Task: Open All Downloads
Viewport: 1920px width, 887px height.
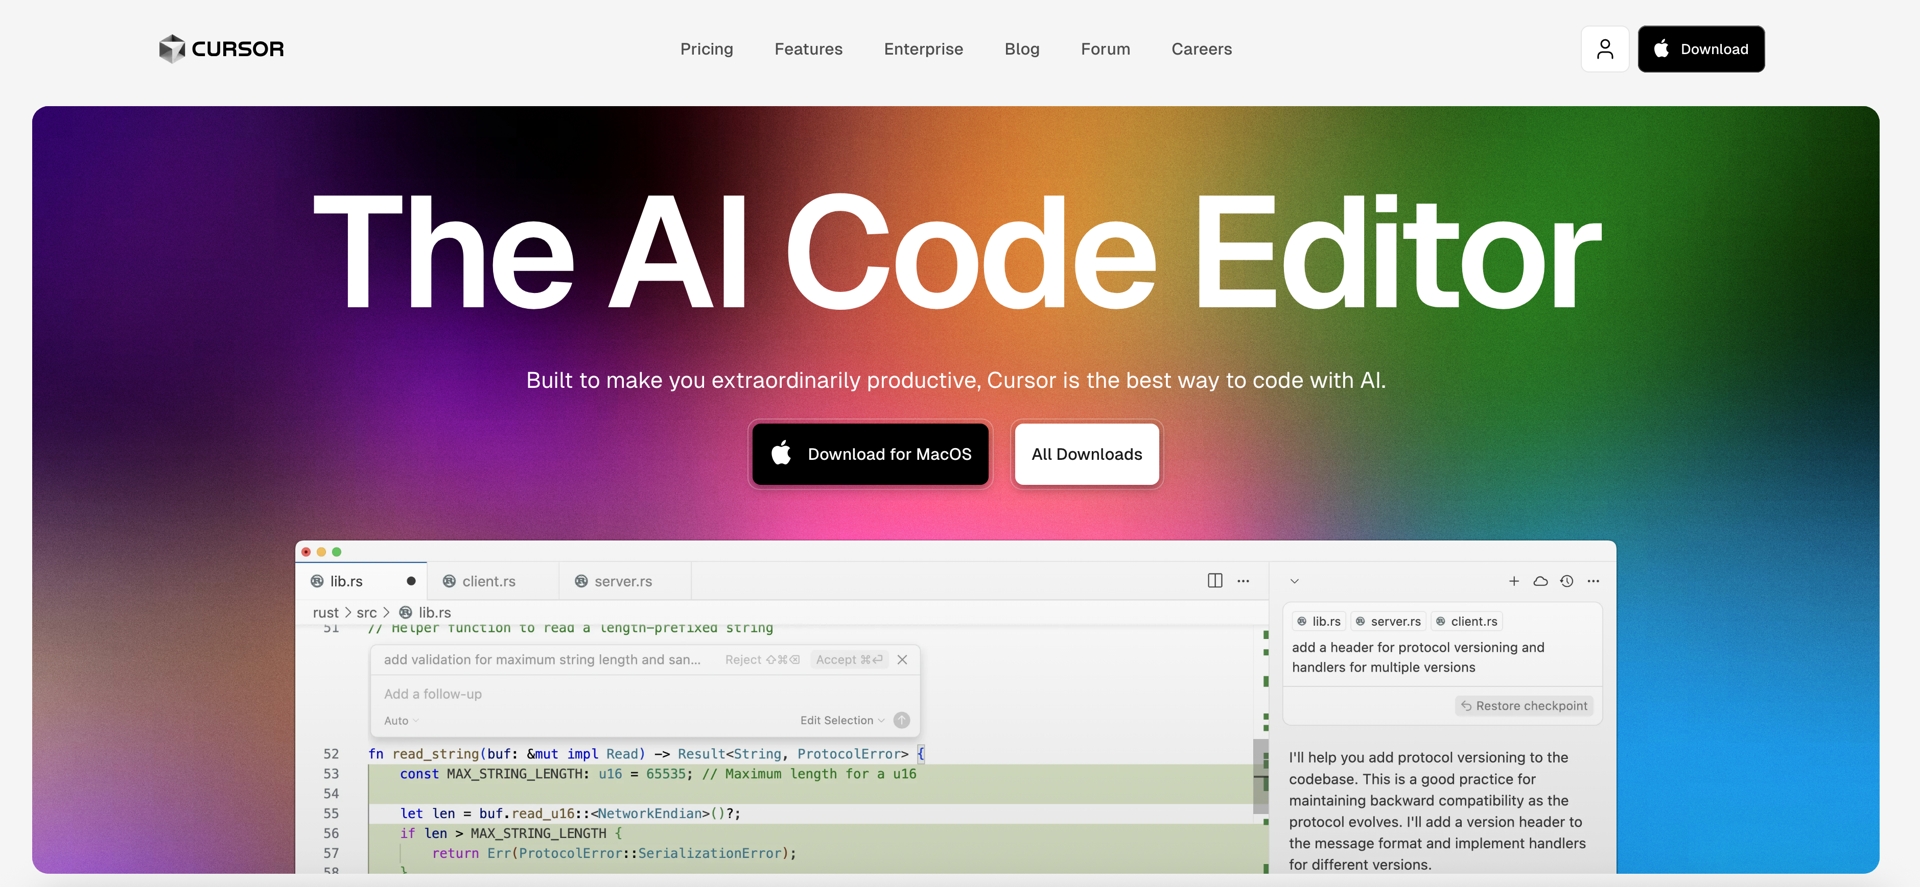Action: click(1087, 454)
